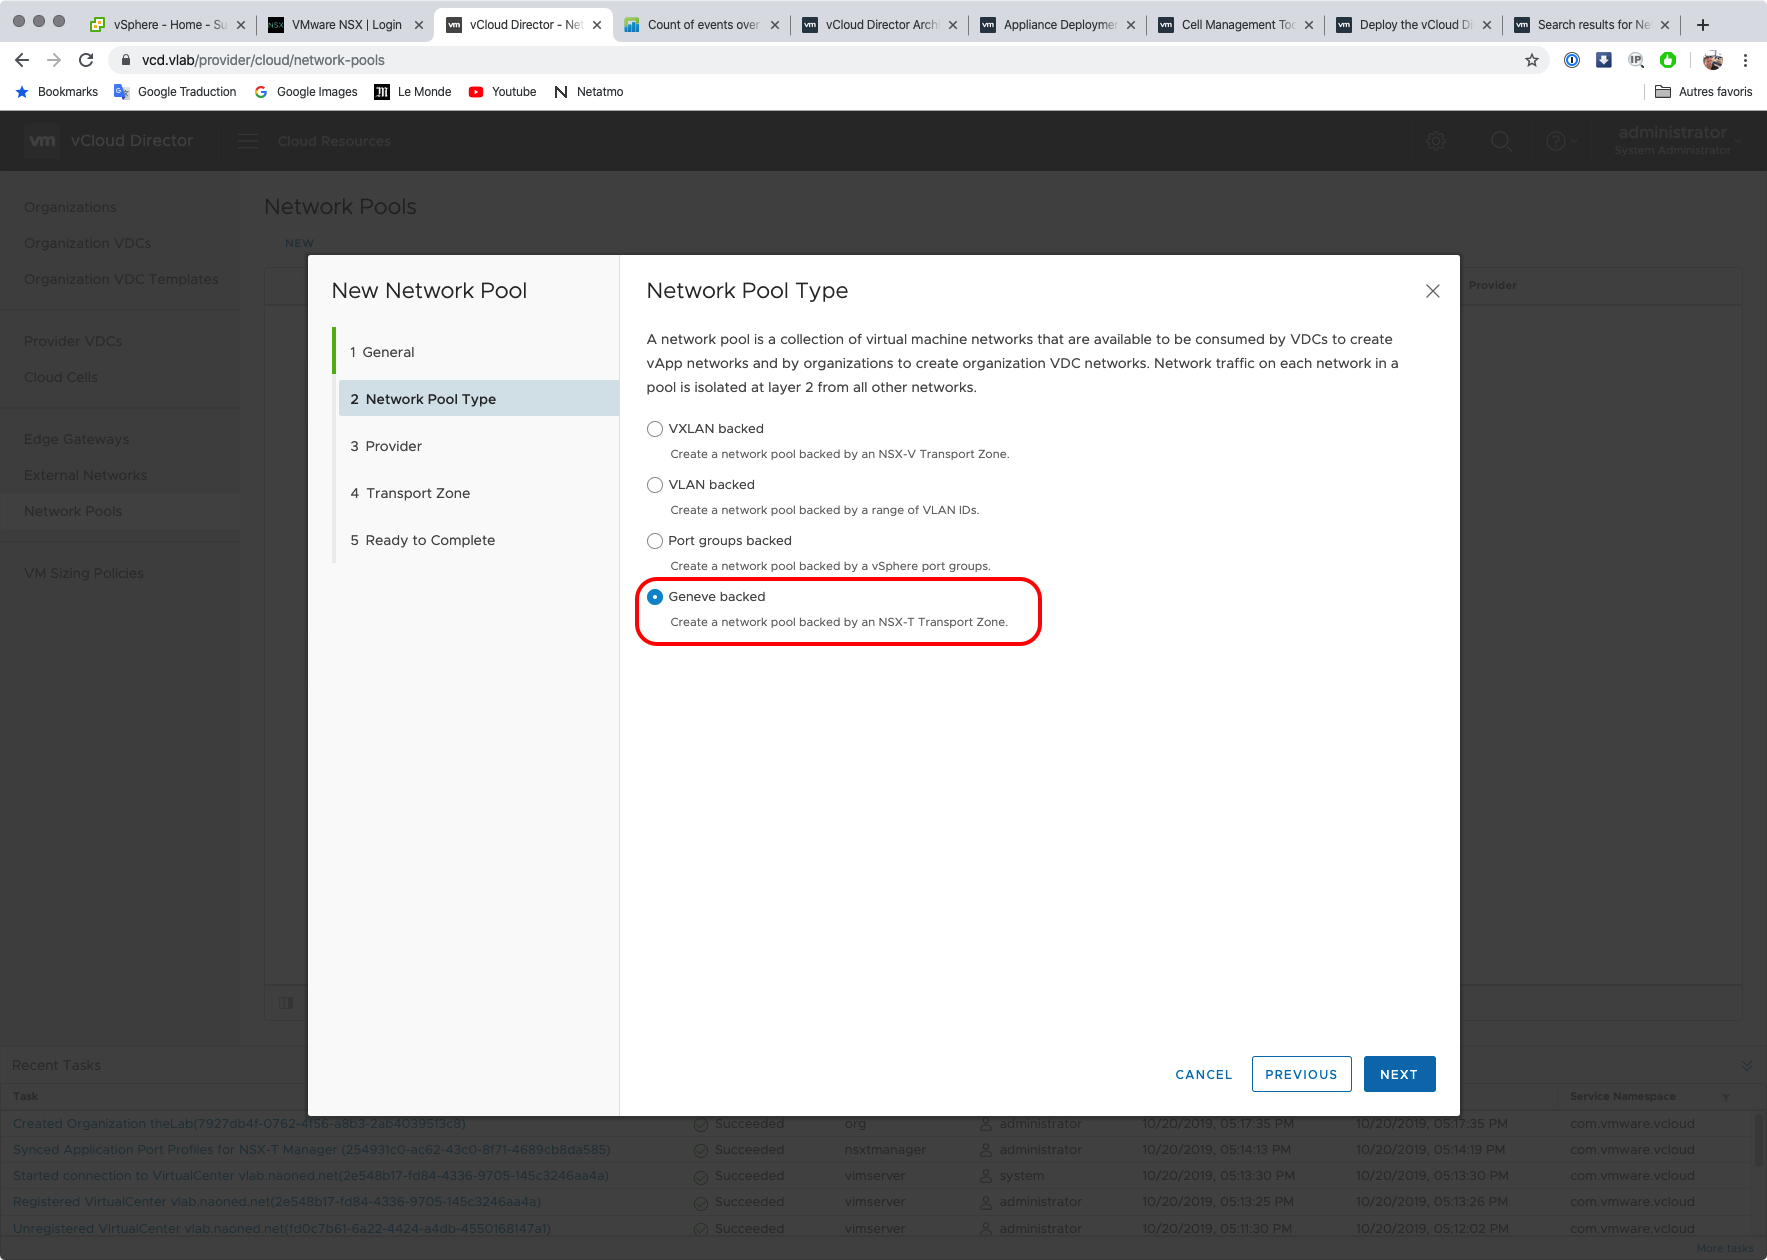
Task: Switch to the VMware NSX Login tab
Action: (345, 24)
